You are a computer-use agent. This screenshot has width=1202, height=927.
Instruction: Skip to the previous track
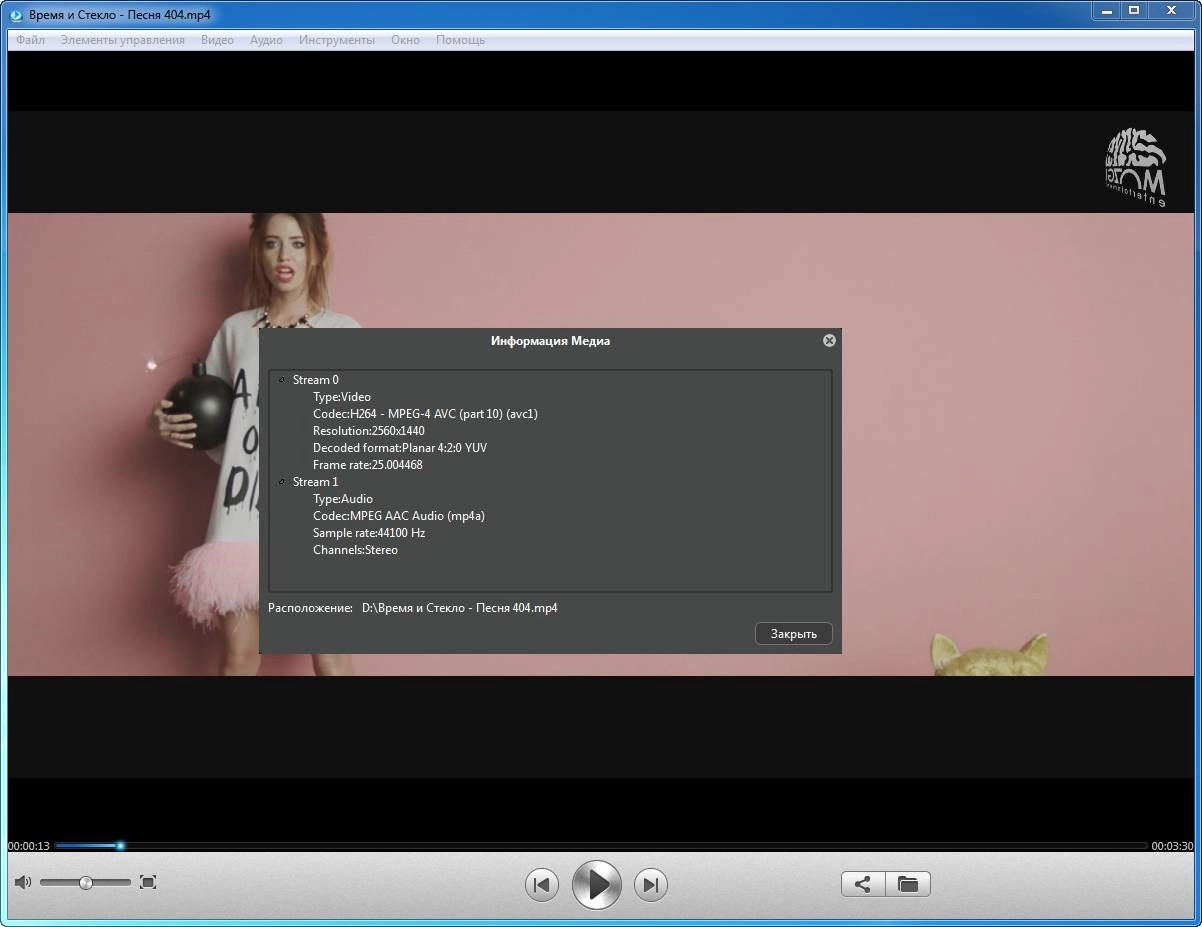pos(542,884)
